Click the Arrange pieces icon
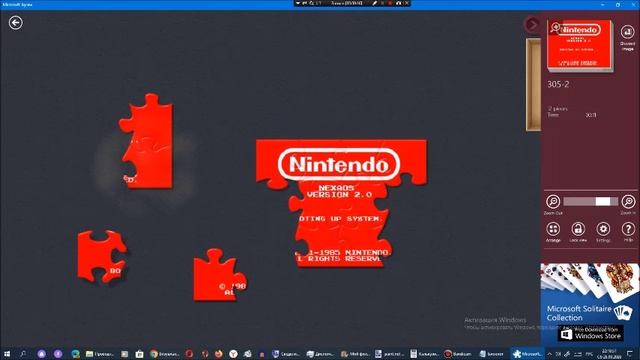 553,229
